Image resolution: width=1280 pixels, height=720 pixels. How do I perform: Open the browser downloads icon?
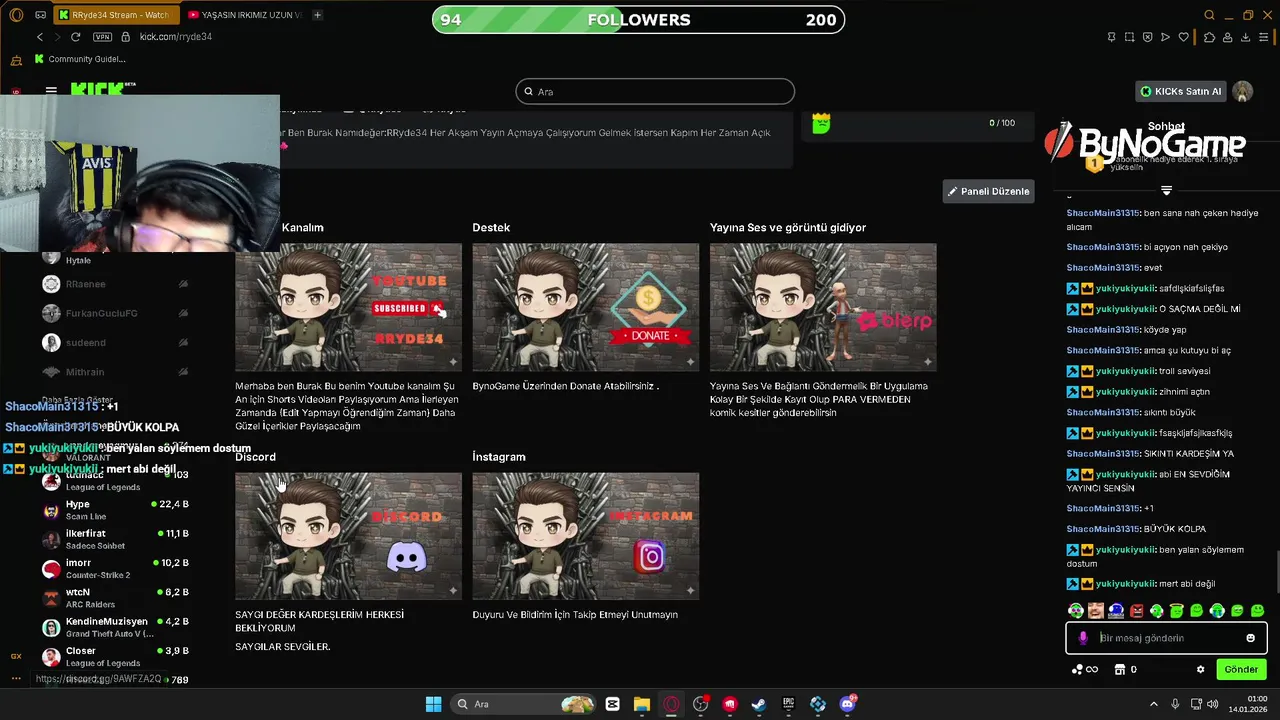tap(1246, 37)
